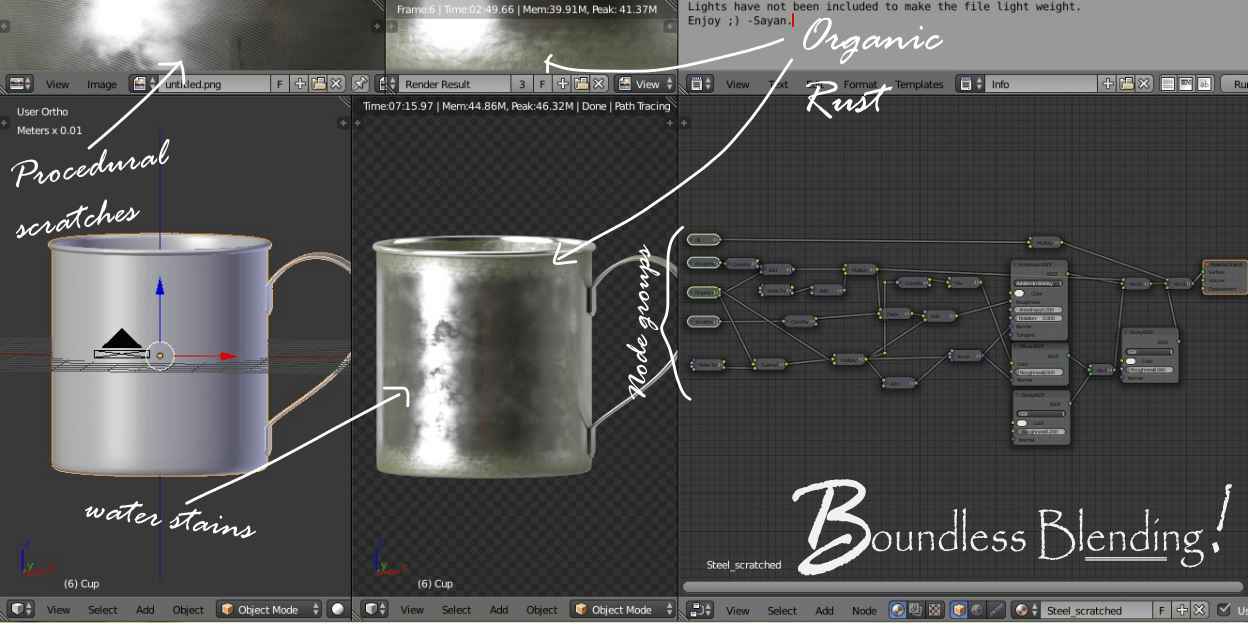Browse text datablocks next to Info

(x=968, y=84)
